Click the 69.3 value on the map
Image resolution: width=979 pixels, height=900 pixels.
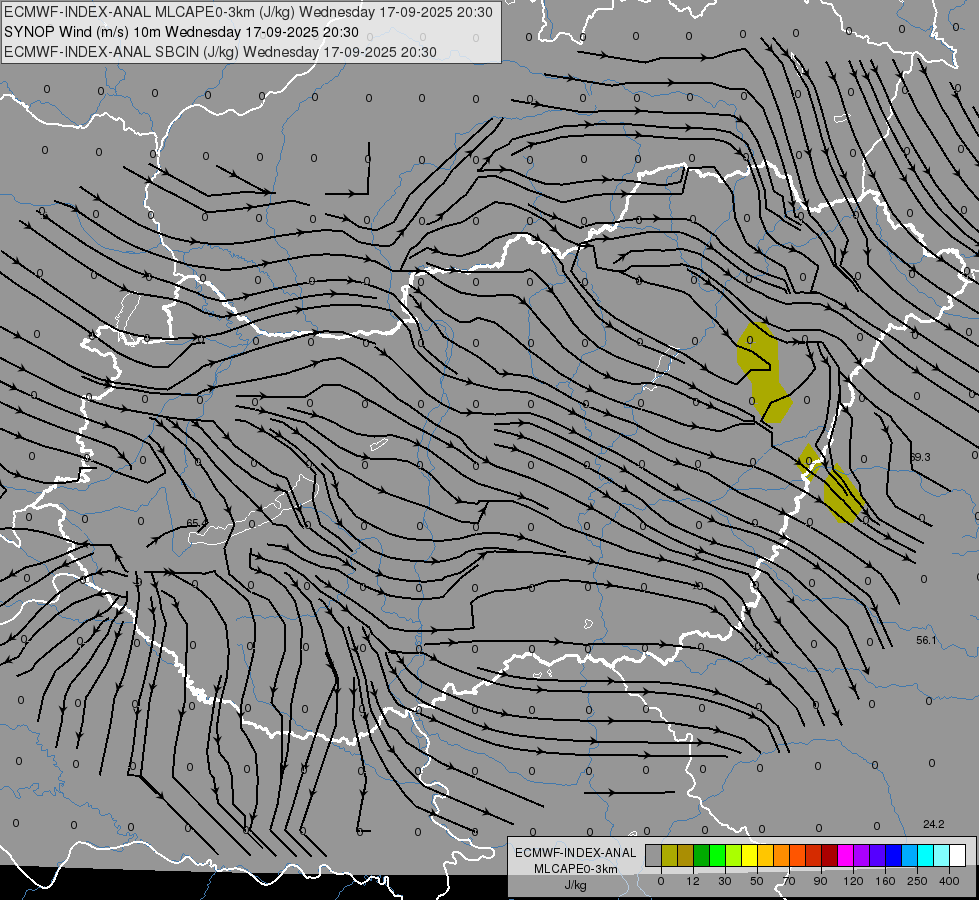click(x=920, y=457)
